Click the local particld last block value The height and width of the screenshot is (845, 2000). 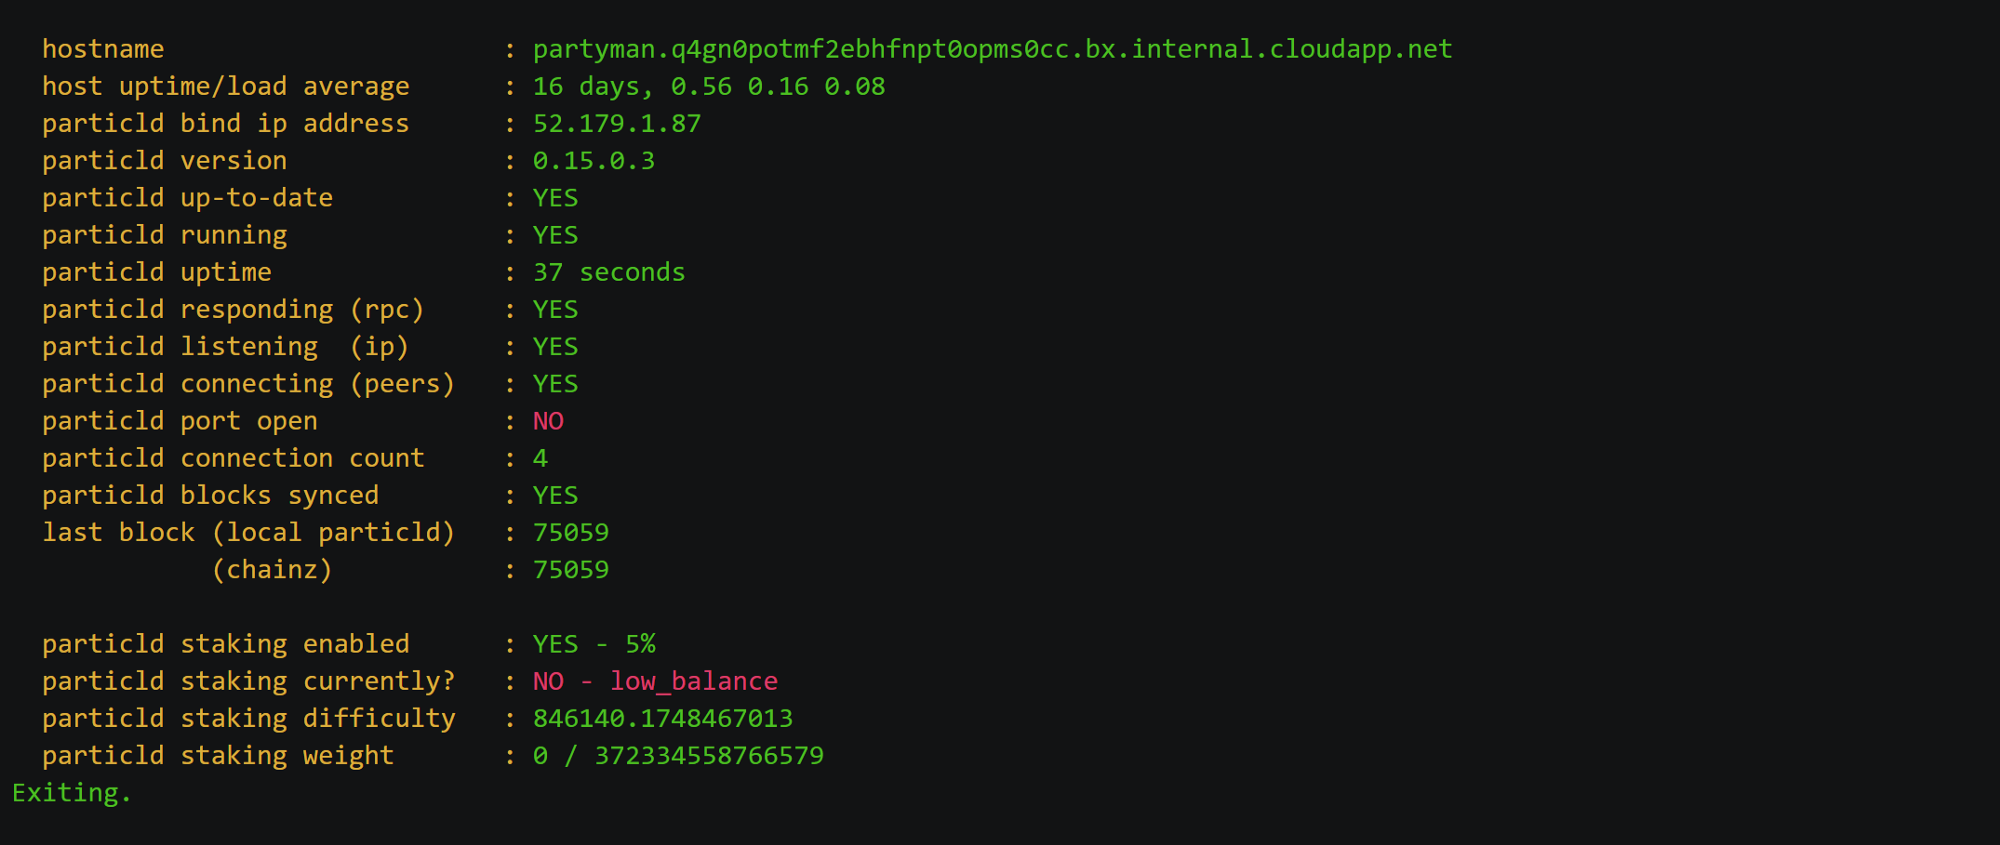(x=571, y=532)
